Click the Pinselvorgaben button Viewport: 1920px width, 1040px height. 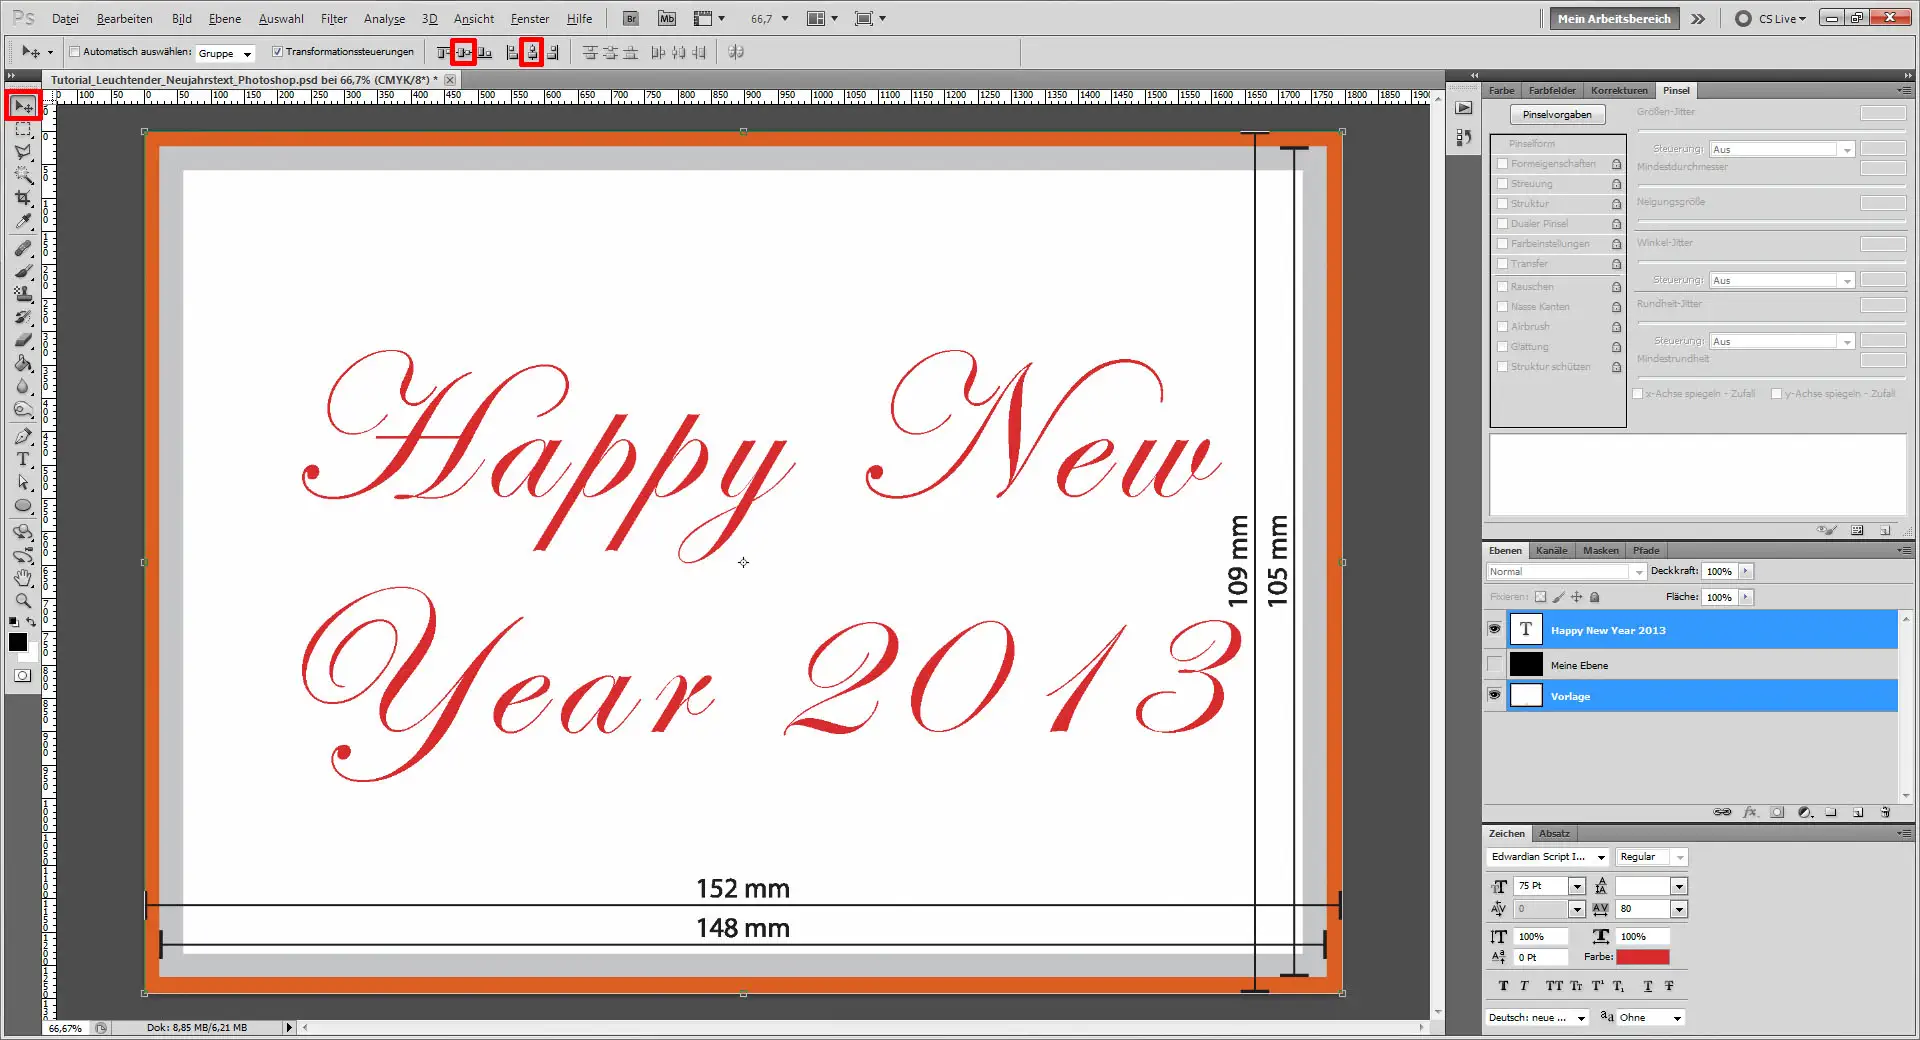click(1557, 113)
